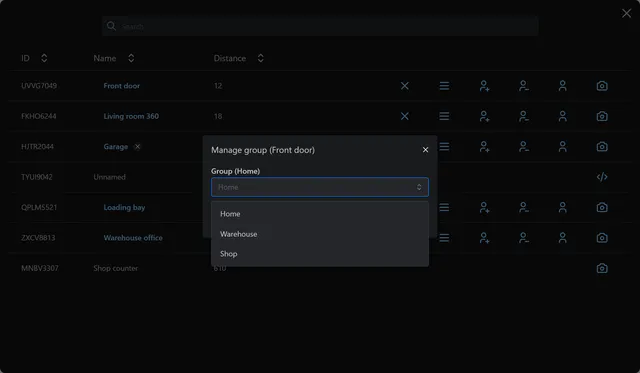Click the ID cell QPLM5521
Viewport: 640px width, 373px height.
click(38, 207)
